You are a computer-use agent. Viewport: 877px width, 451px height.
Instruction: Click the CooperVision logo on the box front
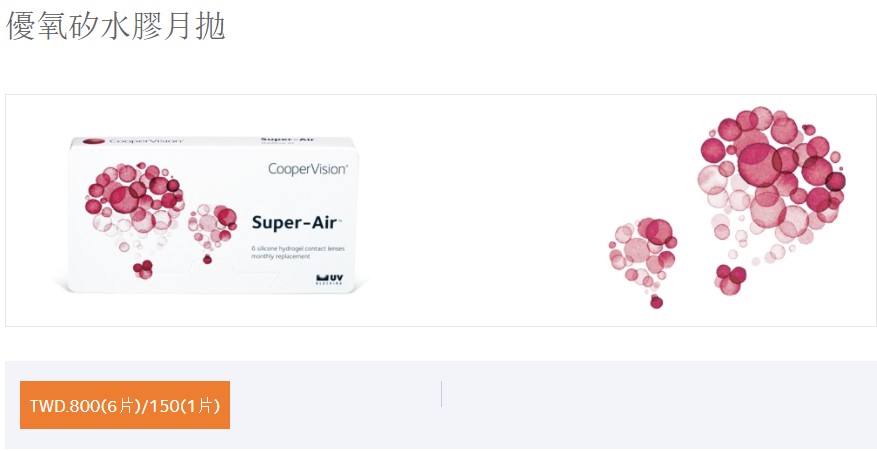307,170
